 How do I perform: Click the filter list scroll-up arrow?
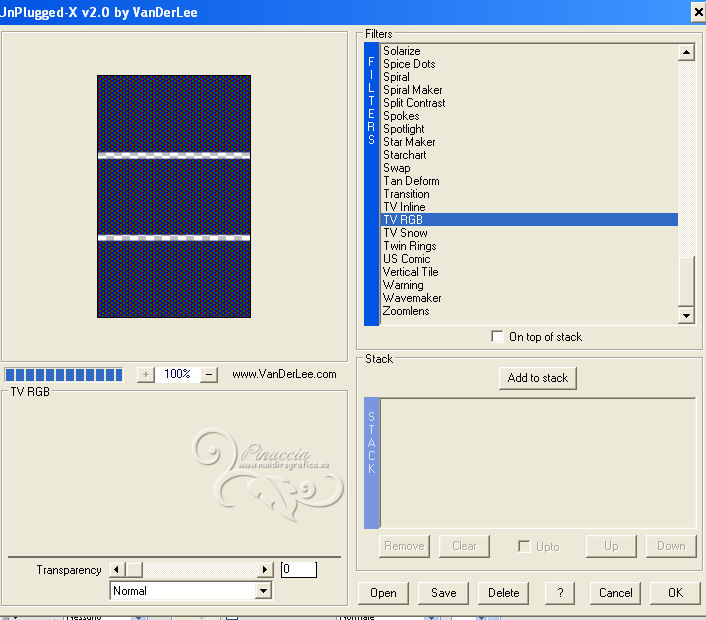[x=686, y=52]
